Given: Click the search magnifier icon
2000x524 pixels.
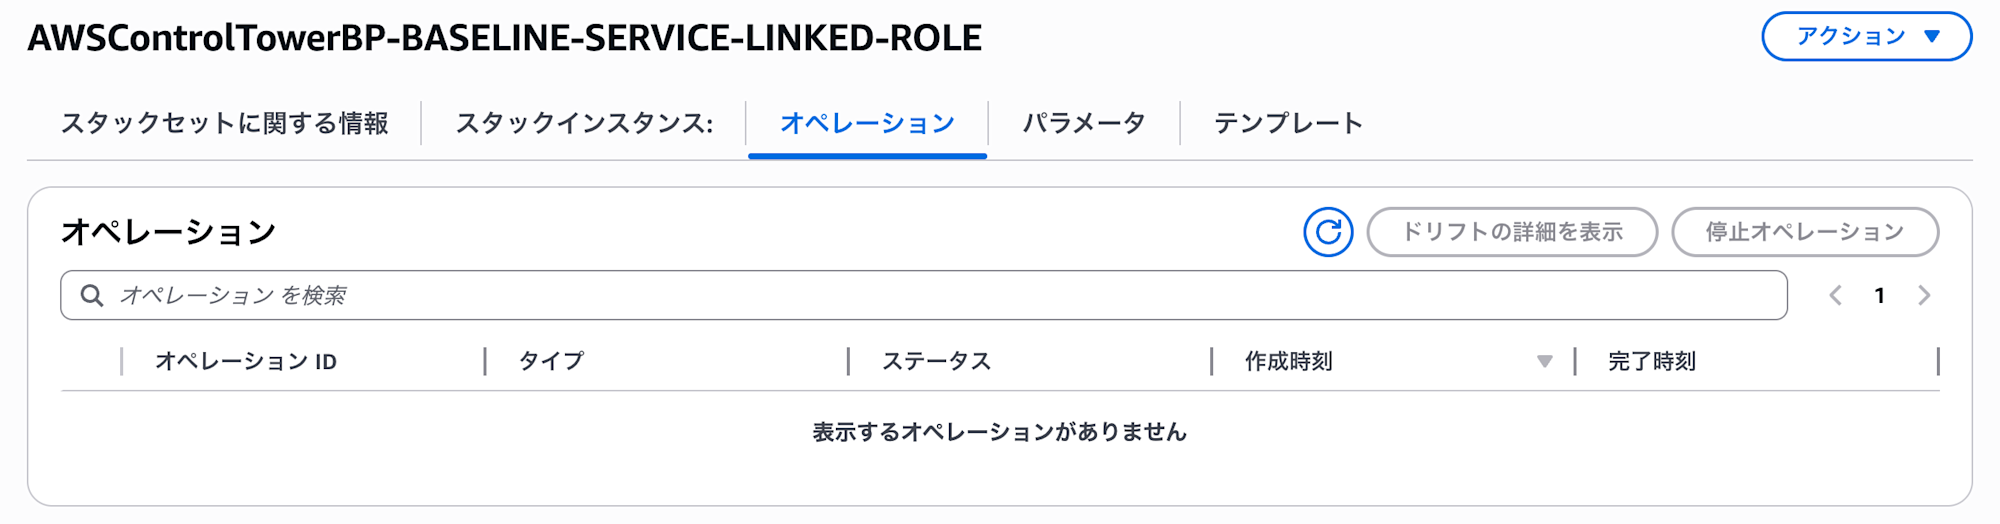Looking at the screenshot, I should [92, 296].
